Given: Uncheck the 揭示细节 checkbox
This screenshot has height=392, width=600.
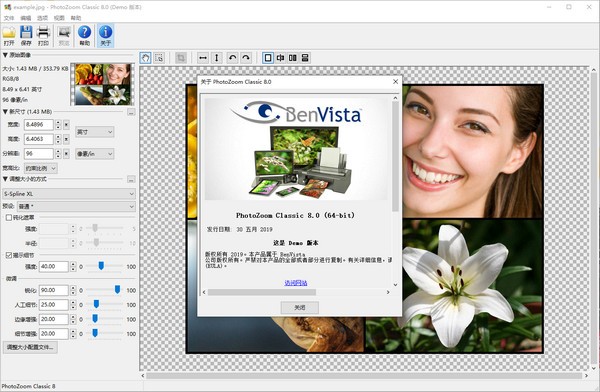Looking at the screenshot, I should [9, 255].
